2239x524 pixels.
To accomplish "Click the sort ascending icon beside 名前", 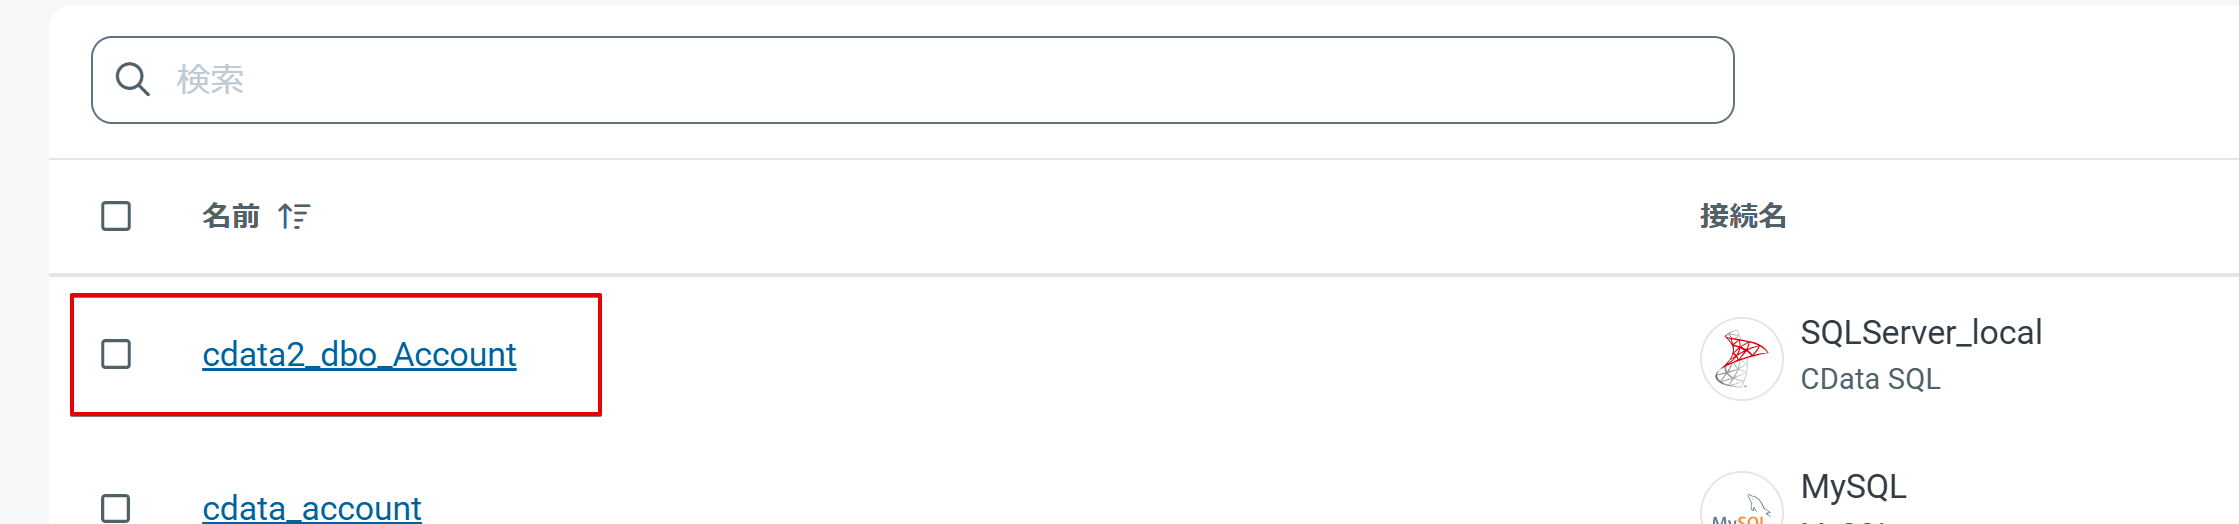I will coord(294,216).
